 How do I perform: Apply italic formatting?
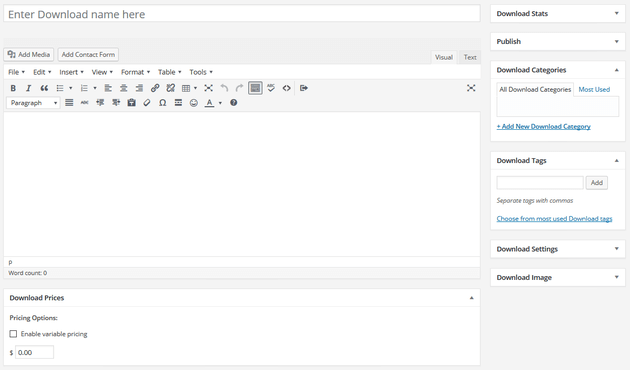tap(28, 88)
